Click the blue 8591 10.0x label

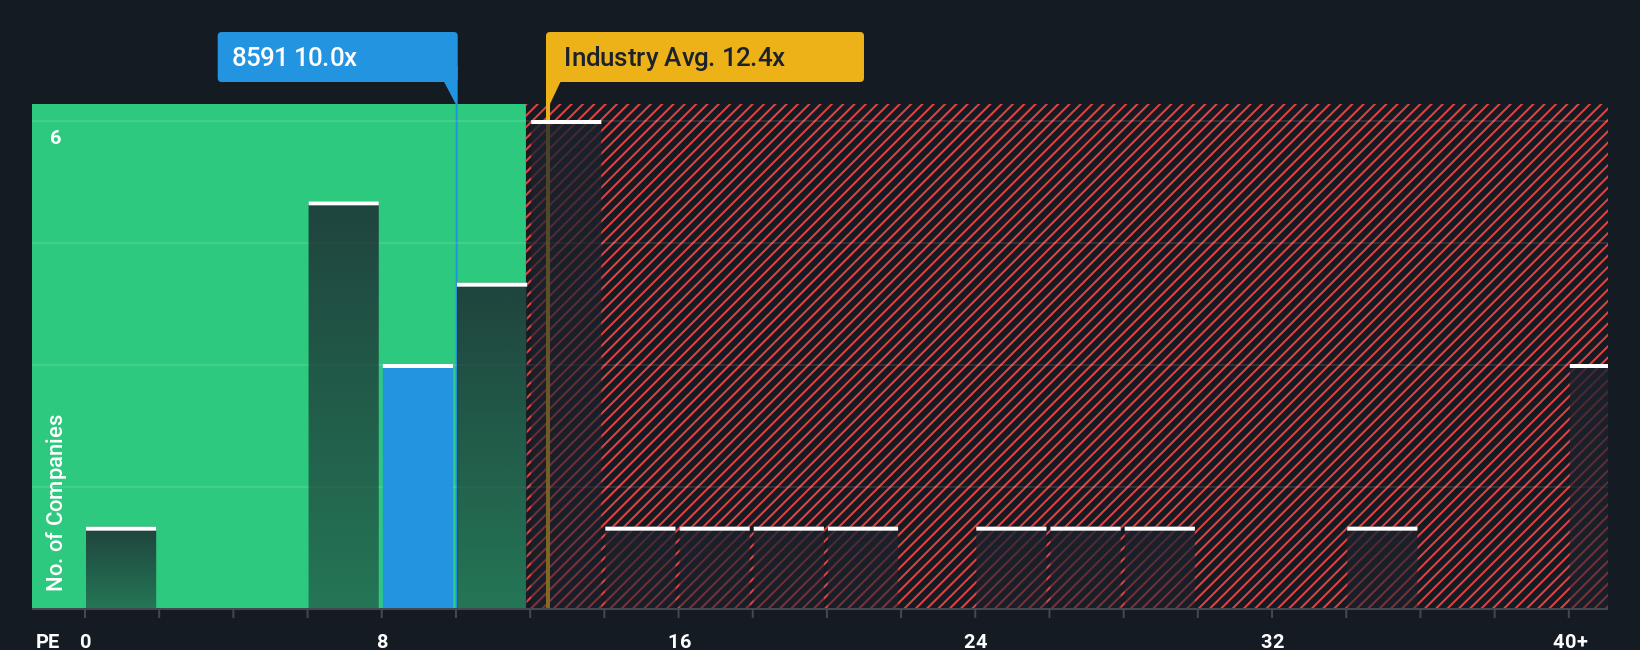click(x=337, y=57)
